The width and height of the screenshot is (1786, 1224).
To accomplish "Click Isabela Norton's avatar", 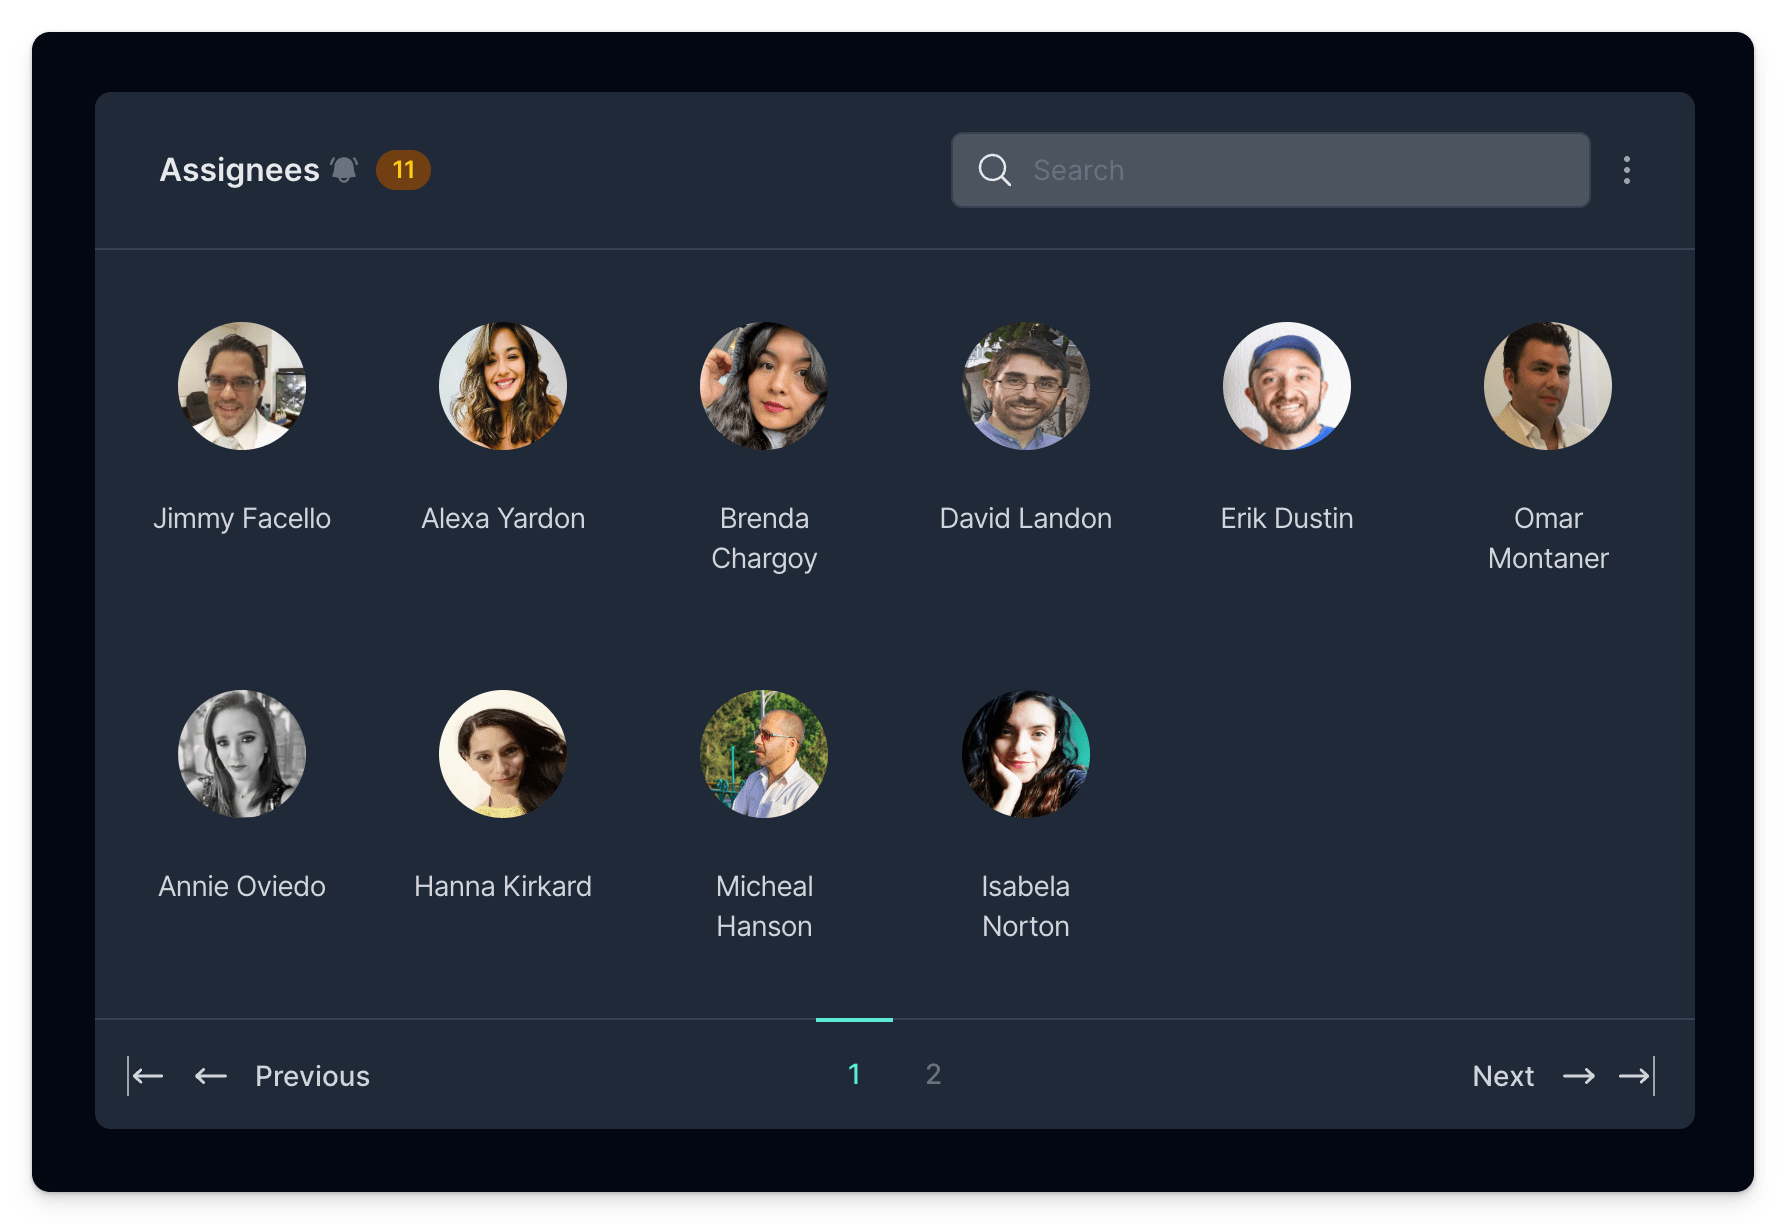I will pyautogui.click(x=1026, y=754).
